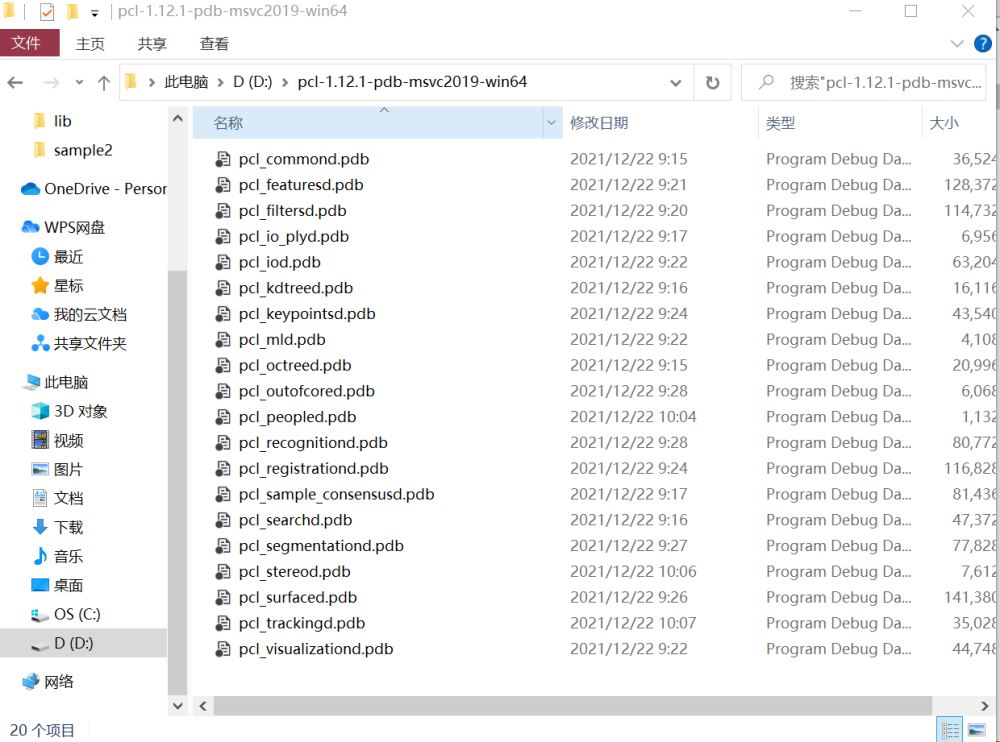Open recent locations dropdown arrow
Image resolution: width=1000 pixels, height=742 pixels.
79,82
